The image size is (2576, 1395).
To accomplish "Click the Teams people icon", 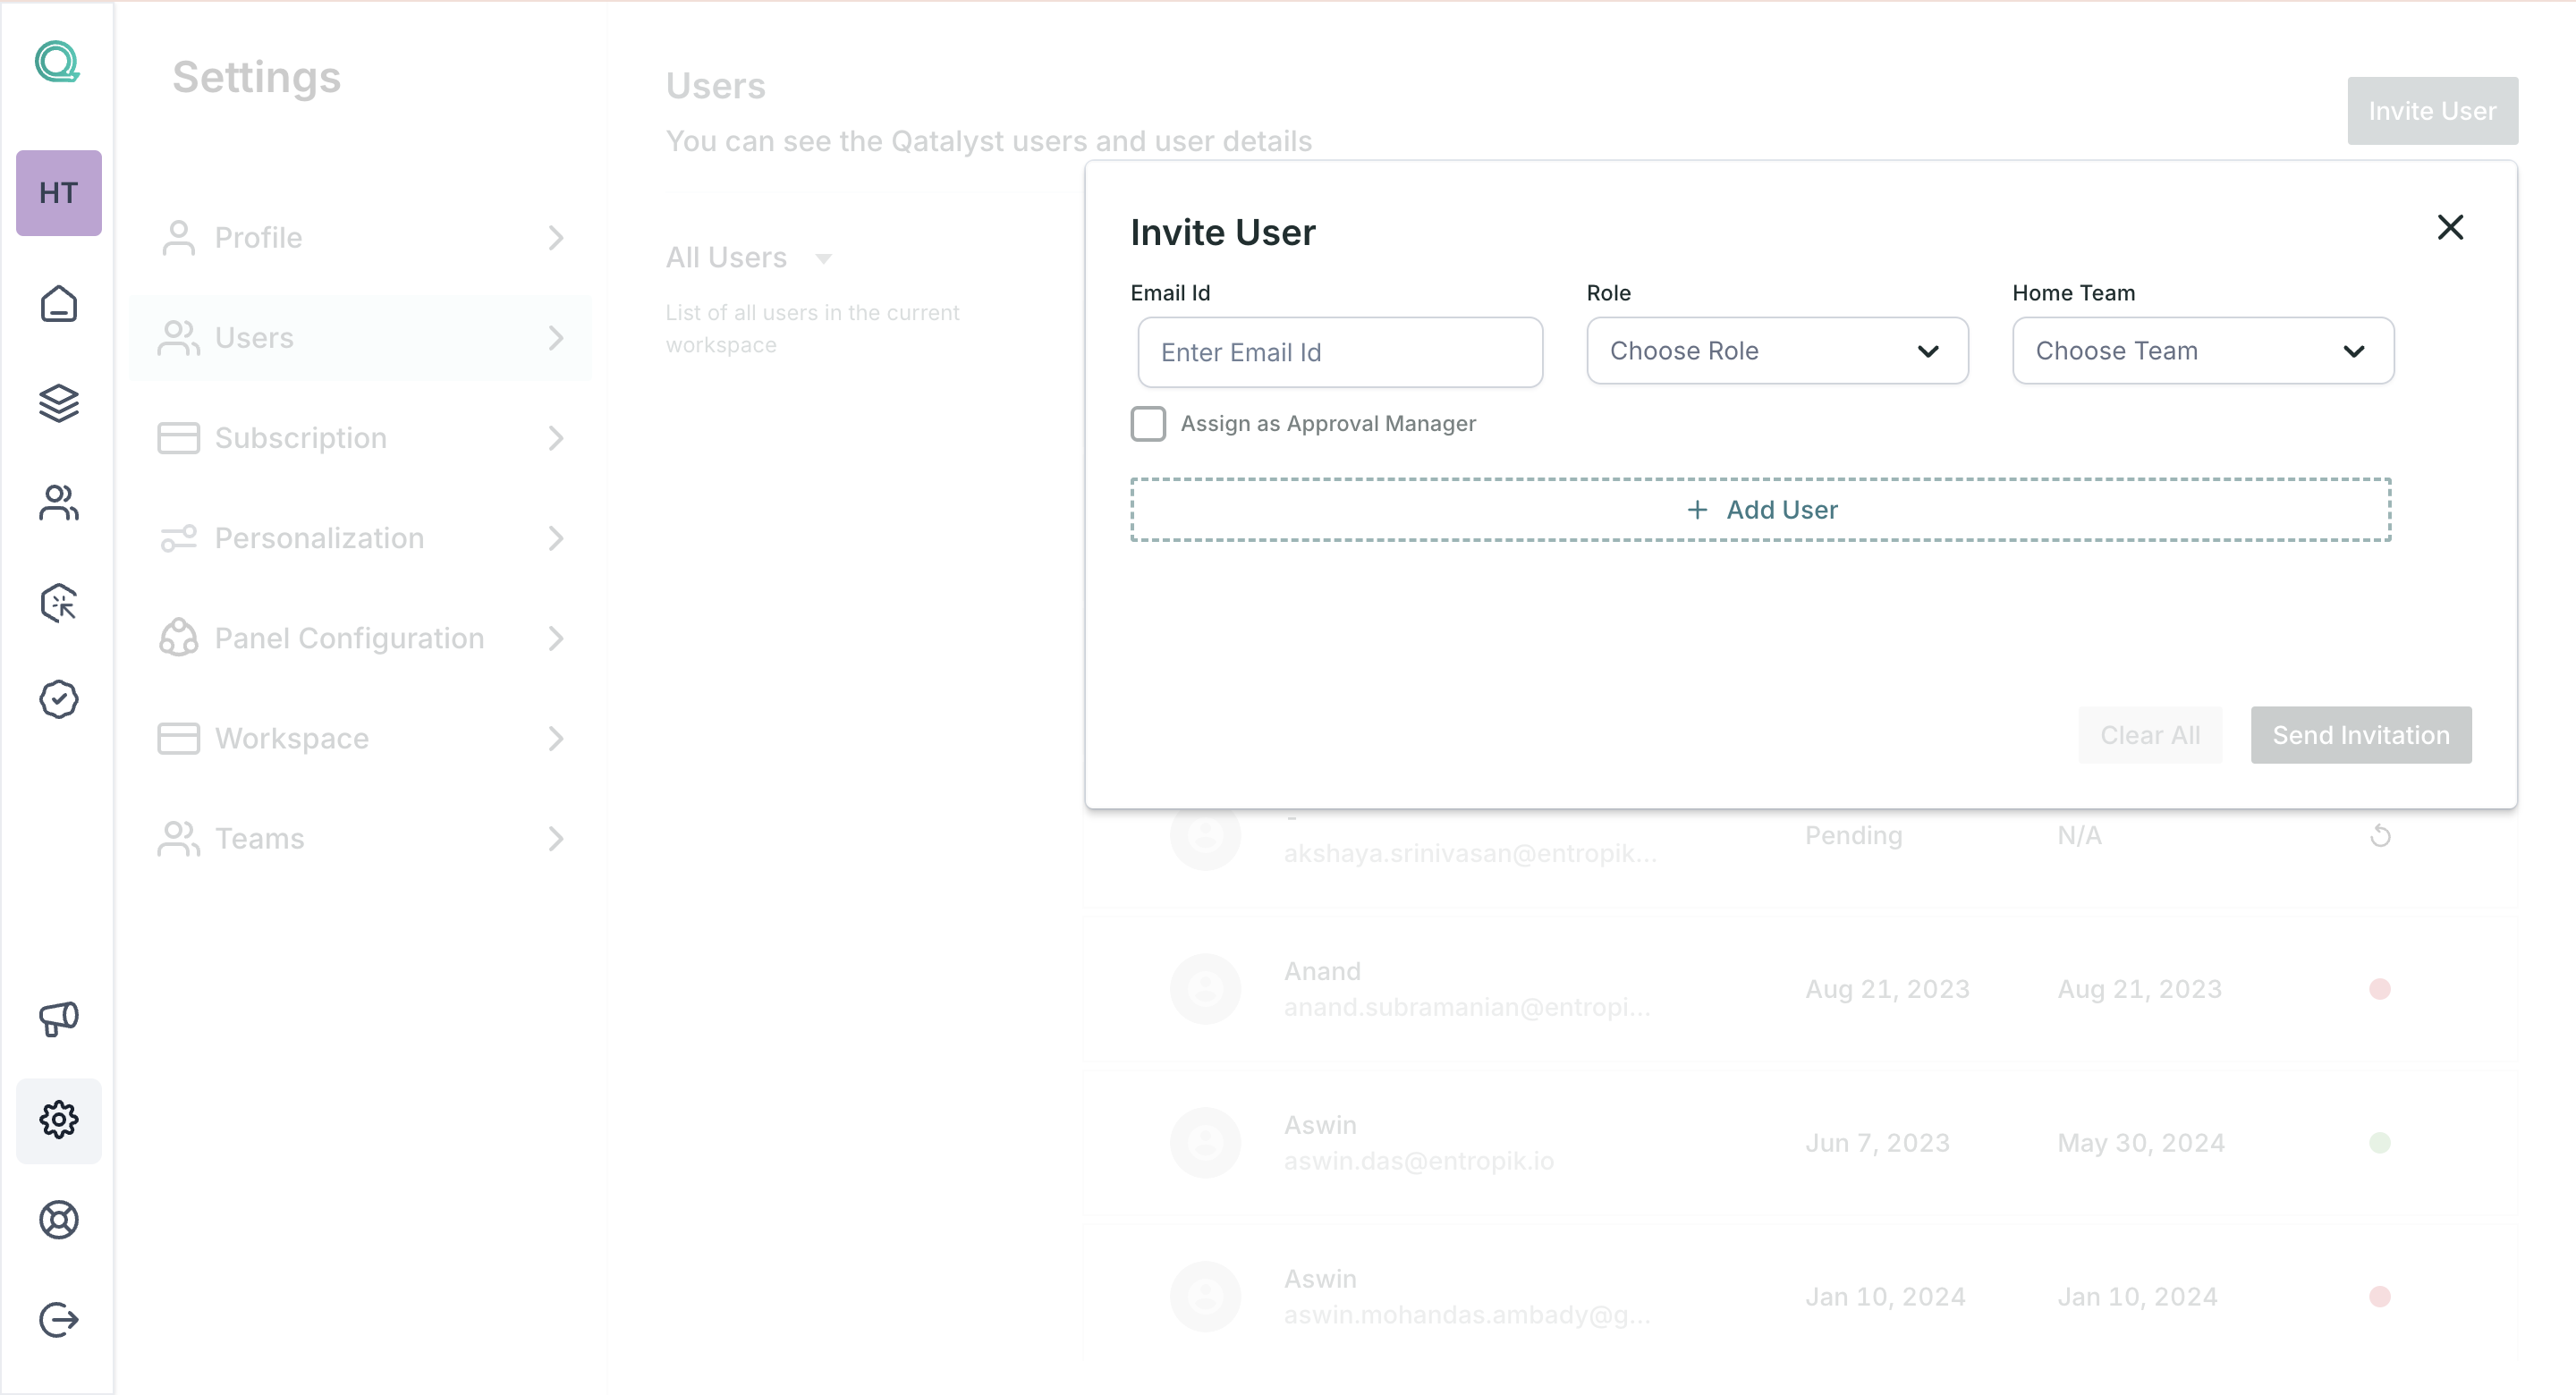I will 178,838.
